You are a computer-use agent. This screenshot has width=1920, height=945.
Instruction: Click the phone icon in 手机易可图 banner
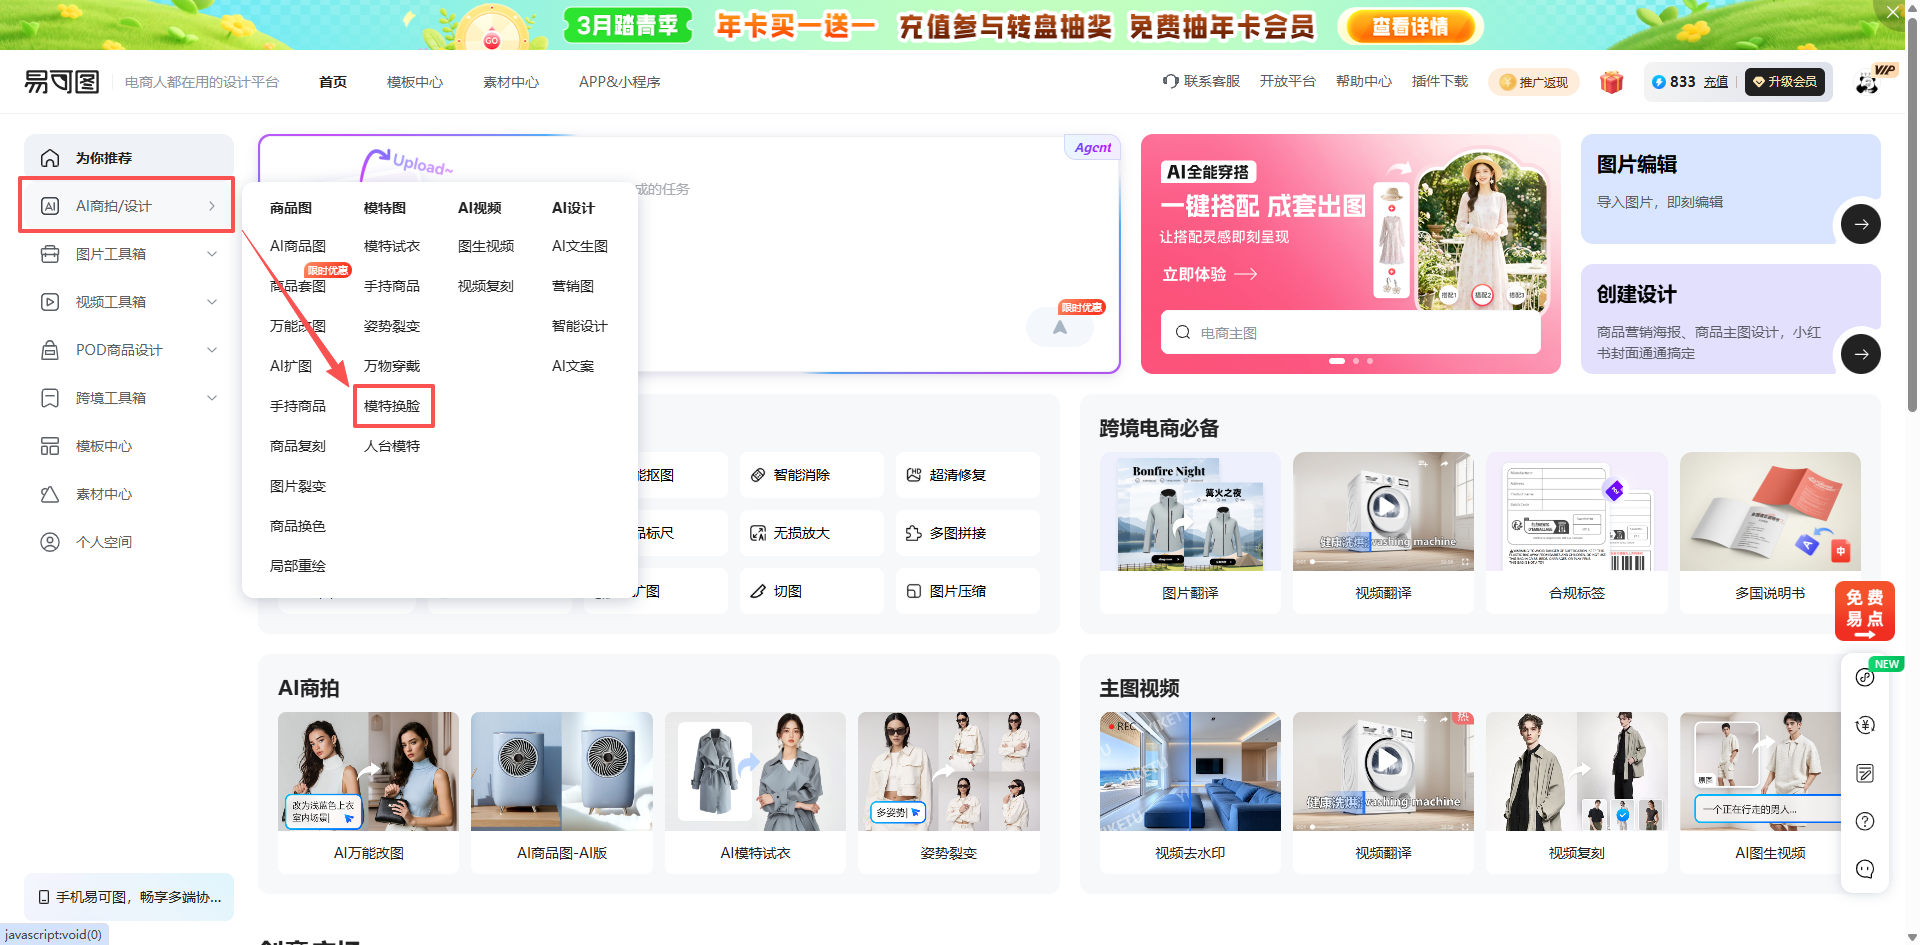(x=44, y=897)
